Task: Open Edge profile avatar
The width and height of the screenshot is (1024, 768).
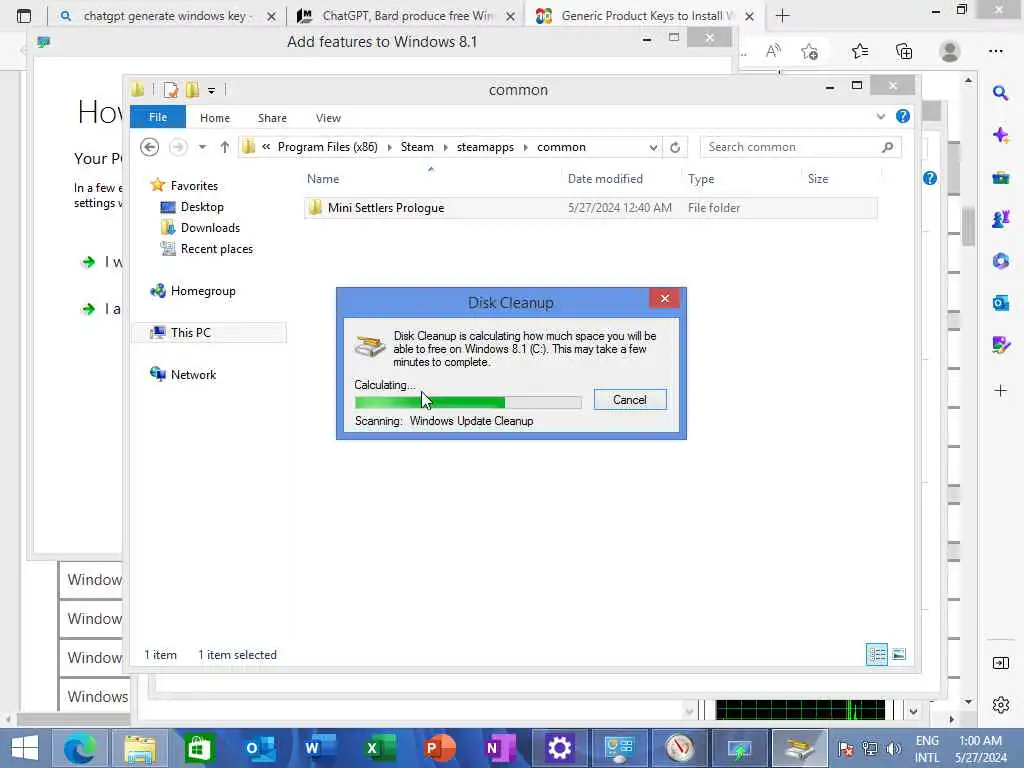Action: click(950, 51)
